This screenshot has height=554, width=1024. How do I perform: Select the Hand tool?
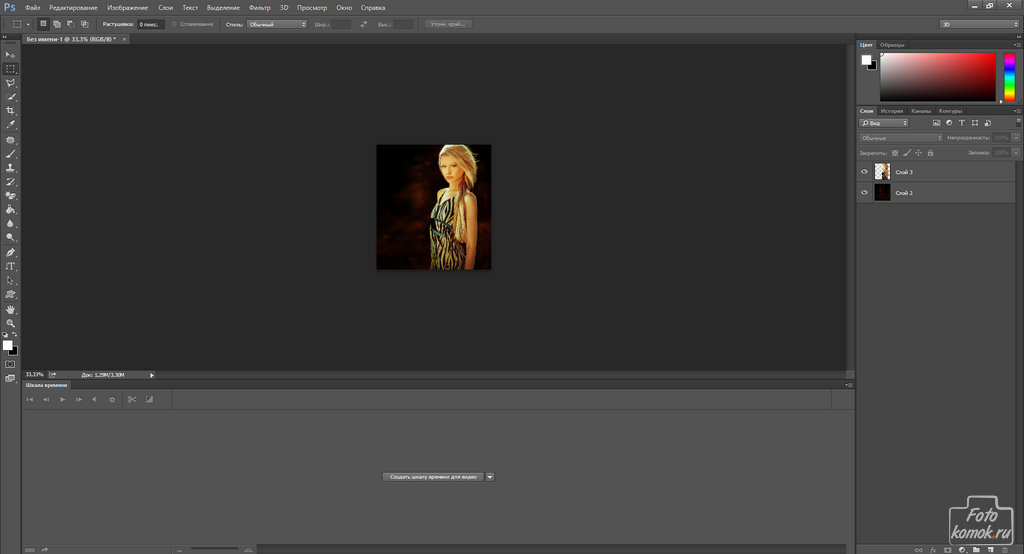point(11,310)
